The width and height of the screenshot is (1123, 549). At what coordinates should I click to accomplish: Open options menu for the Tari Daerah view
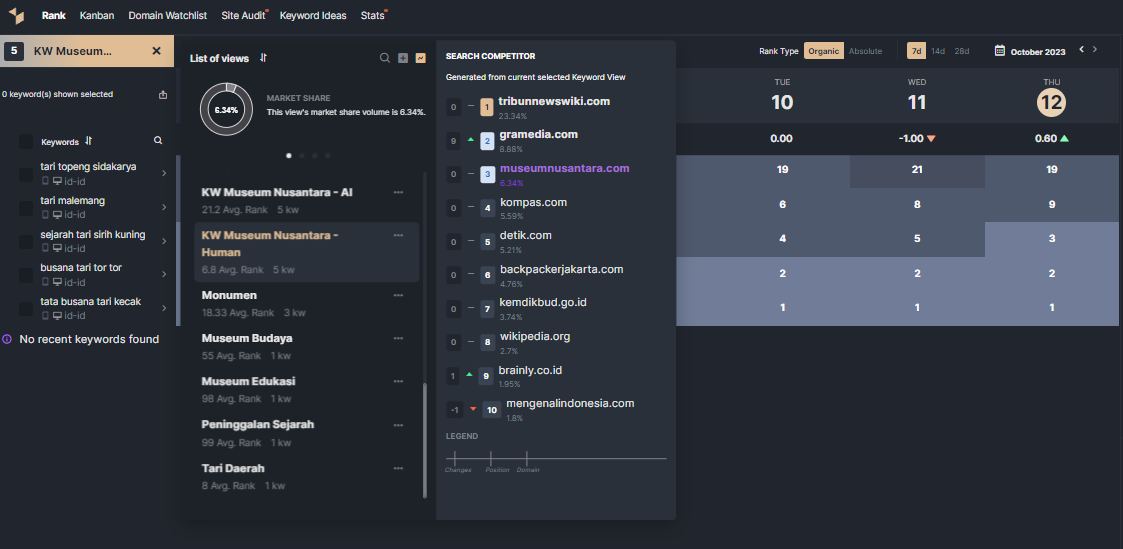pos(398,468)
